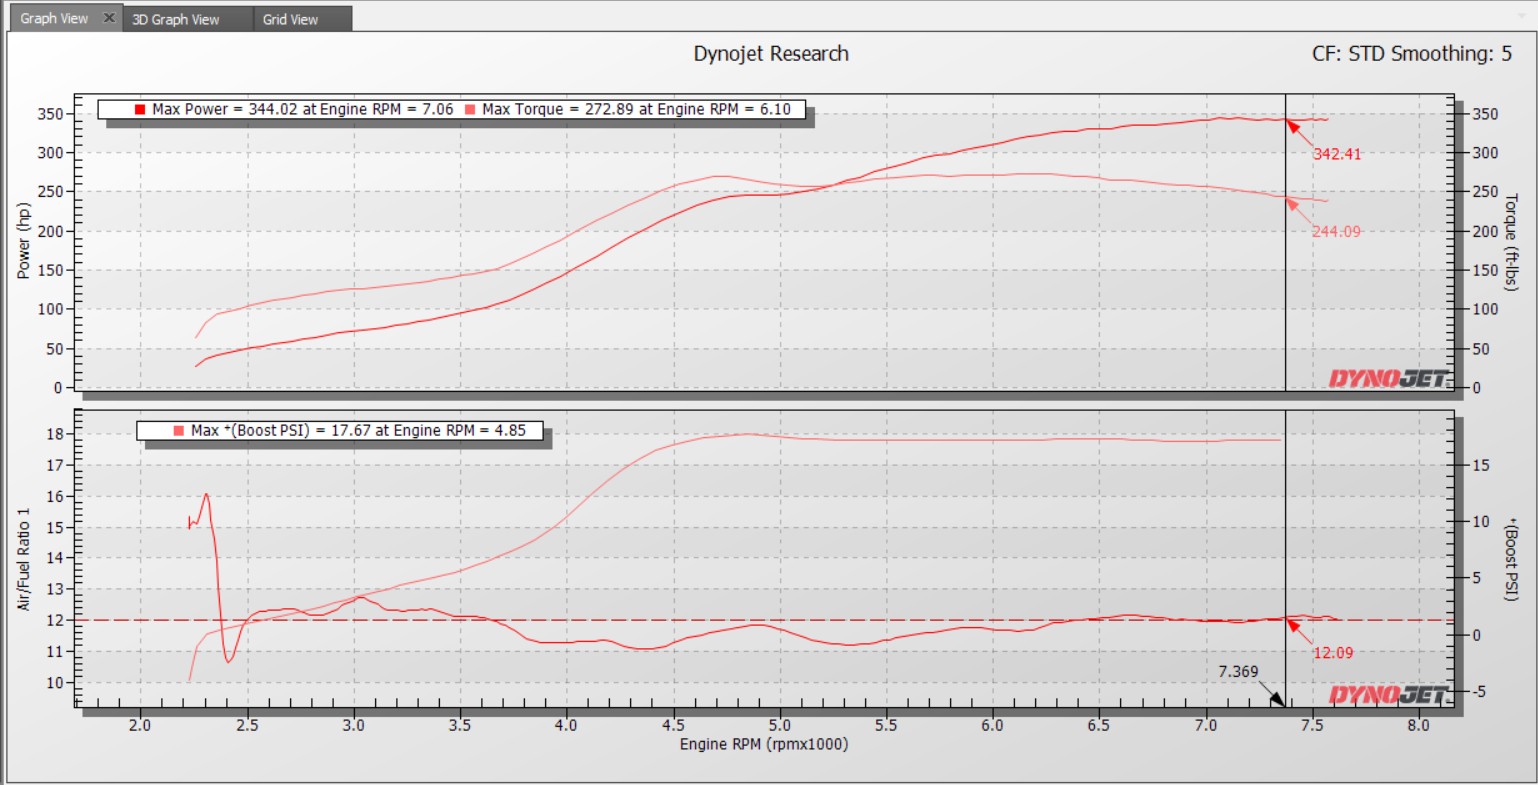The height and width of the screenshot is (785, 1538).
Task: Open the Grid View tab
Action: click(290, 19)
